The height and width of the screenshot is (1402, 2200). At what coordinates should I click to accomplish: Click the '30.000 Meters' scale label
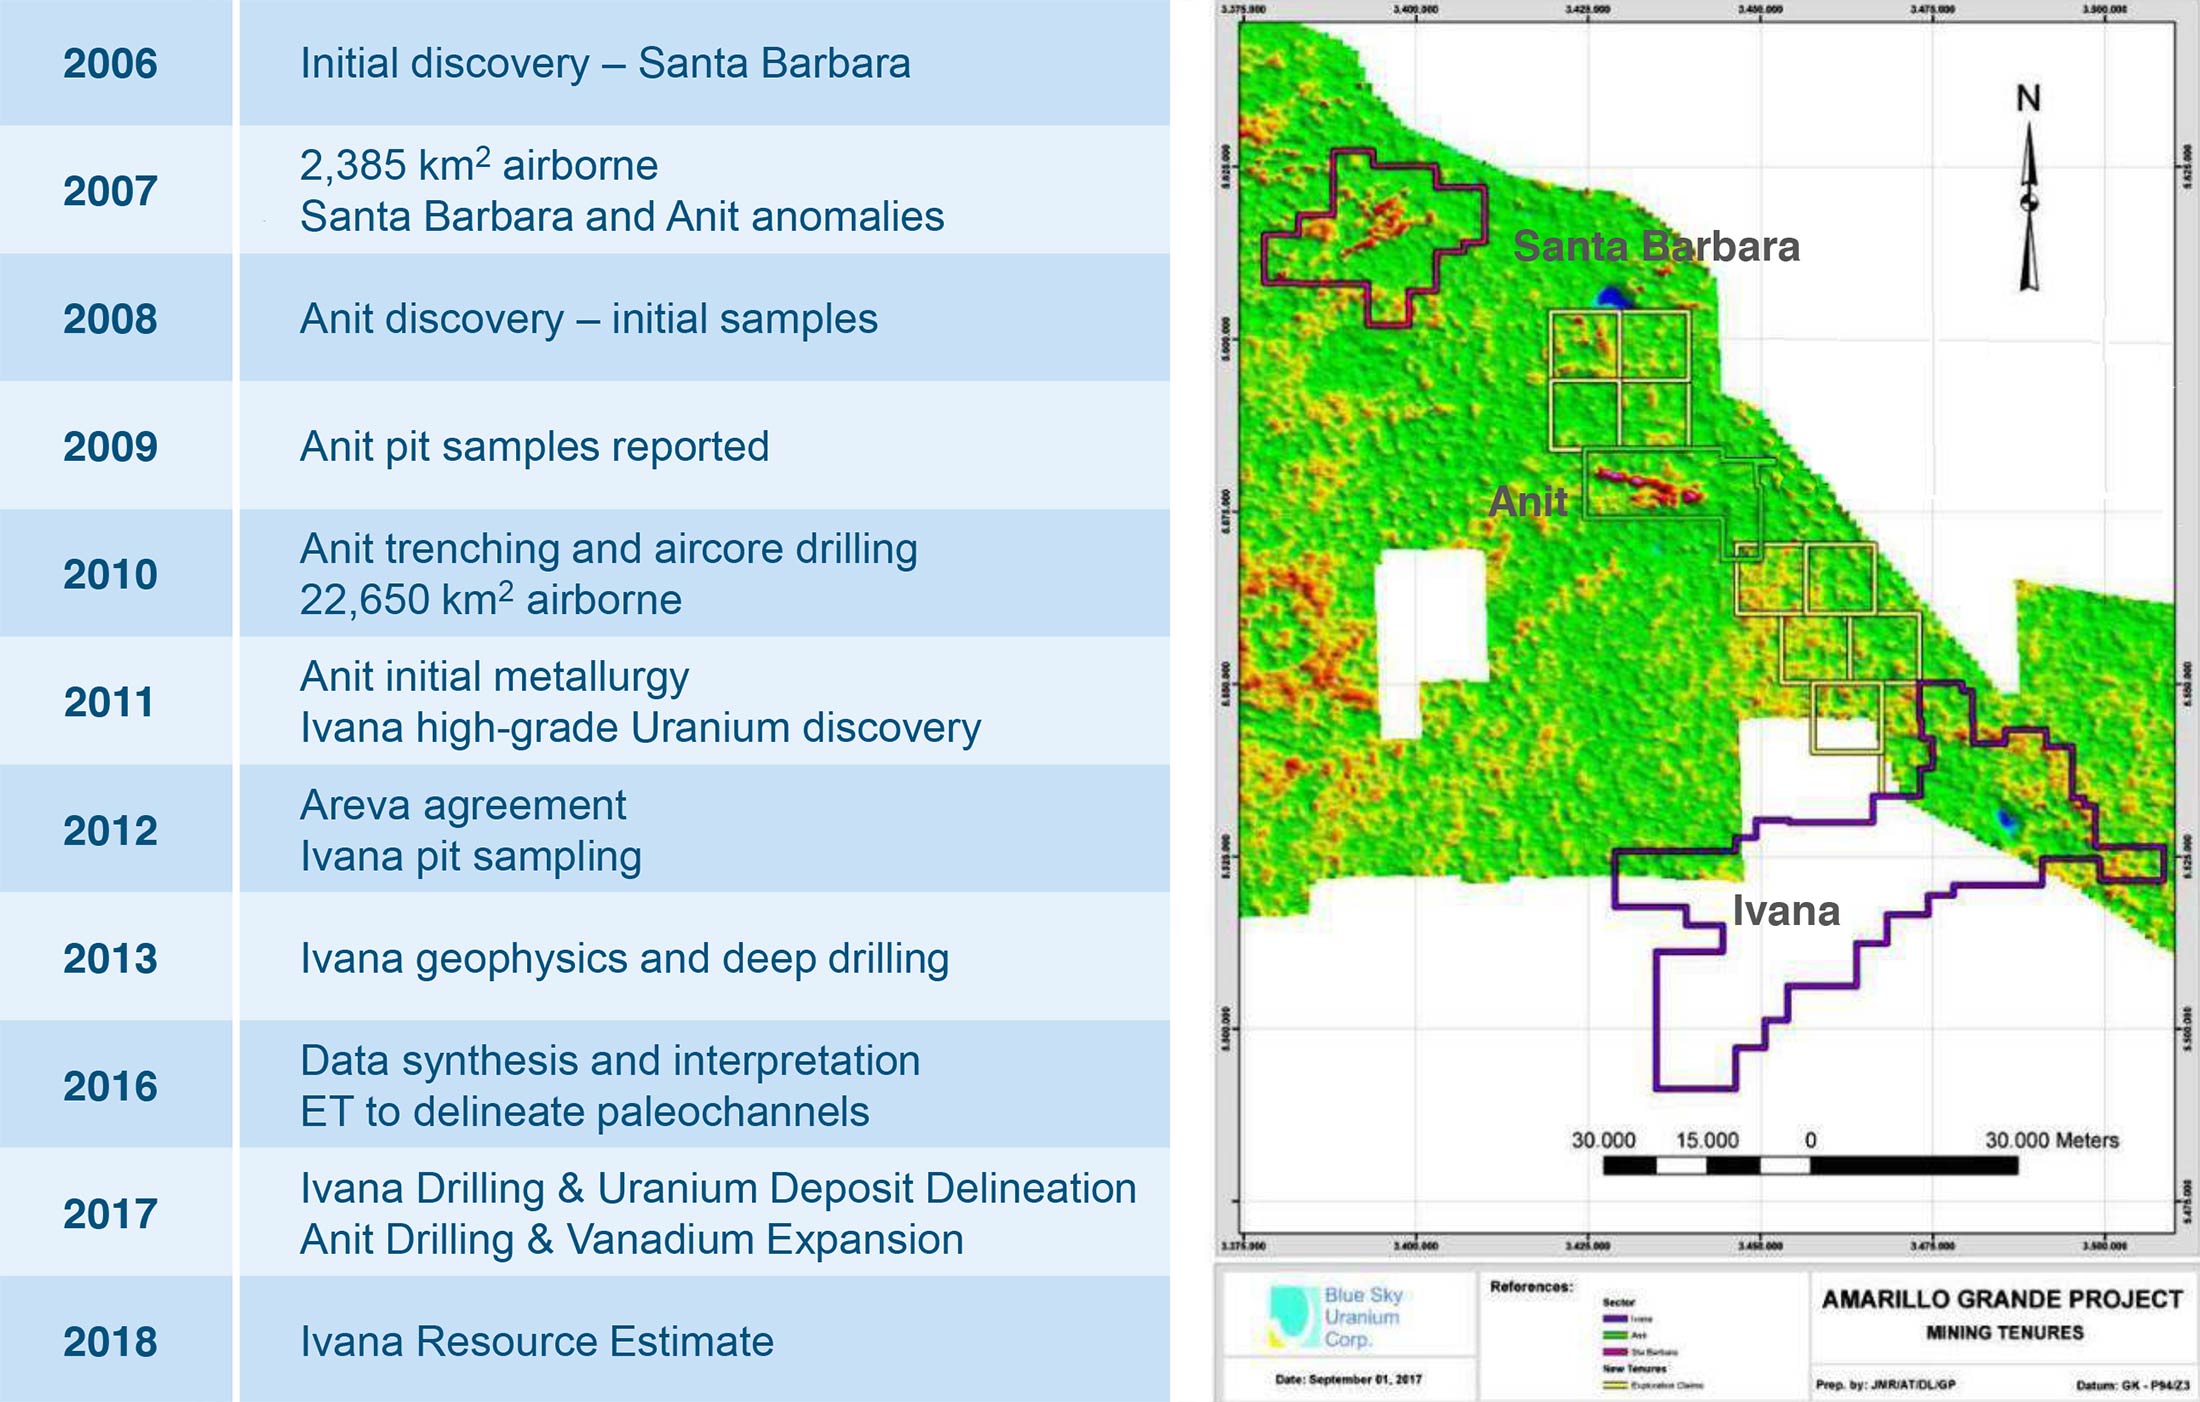2051,1140
